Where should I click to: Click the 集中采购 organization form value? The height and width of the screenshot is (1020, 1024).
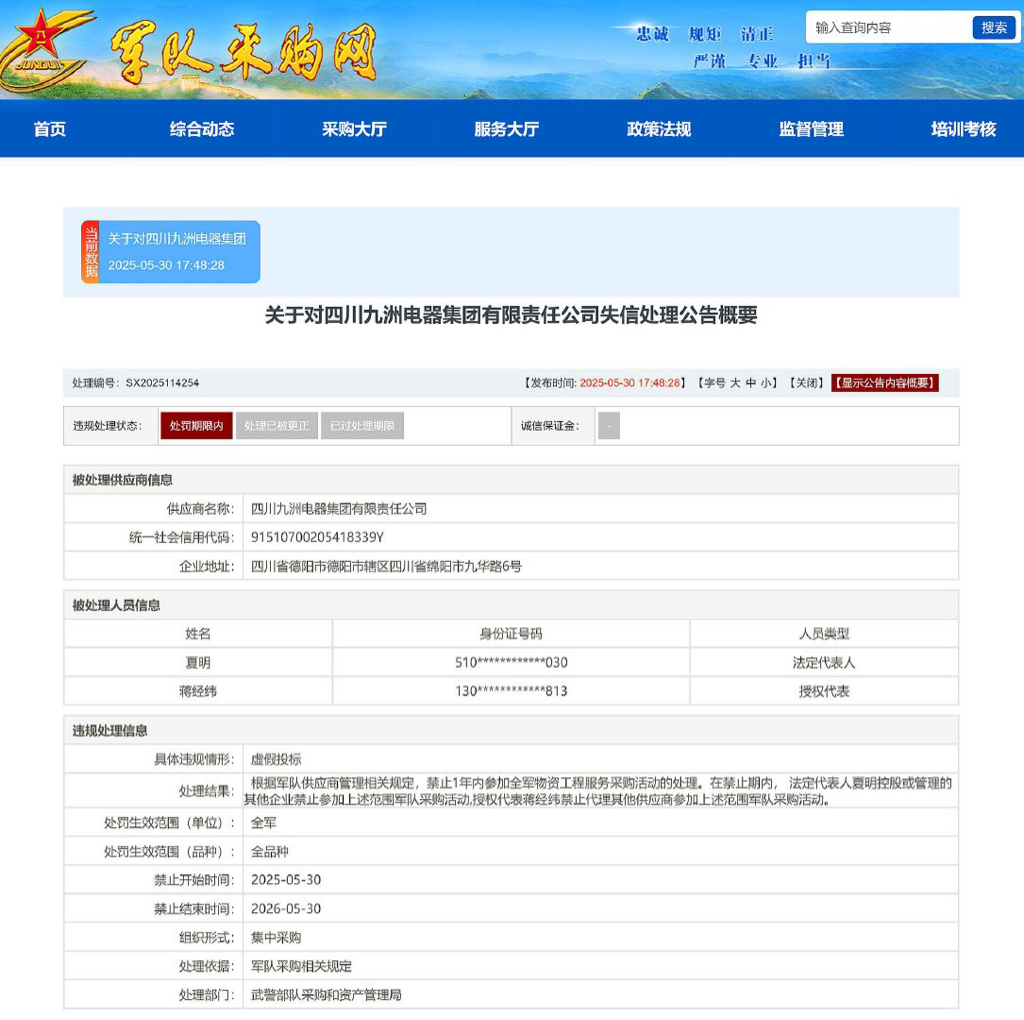coord(276,938)
